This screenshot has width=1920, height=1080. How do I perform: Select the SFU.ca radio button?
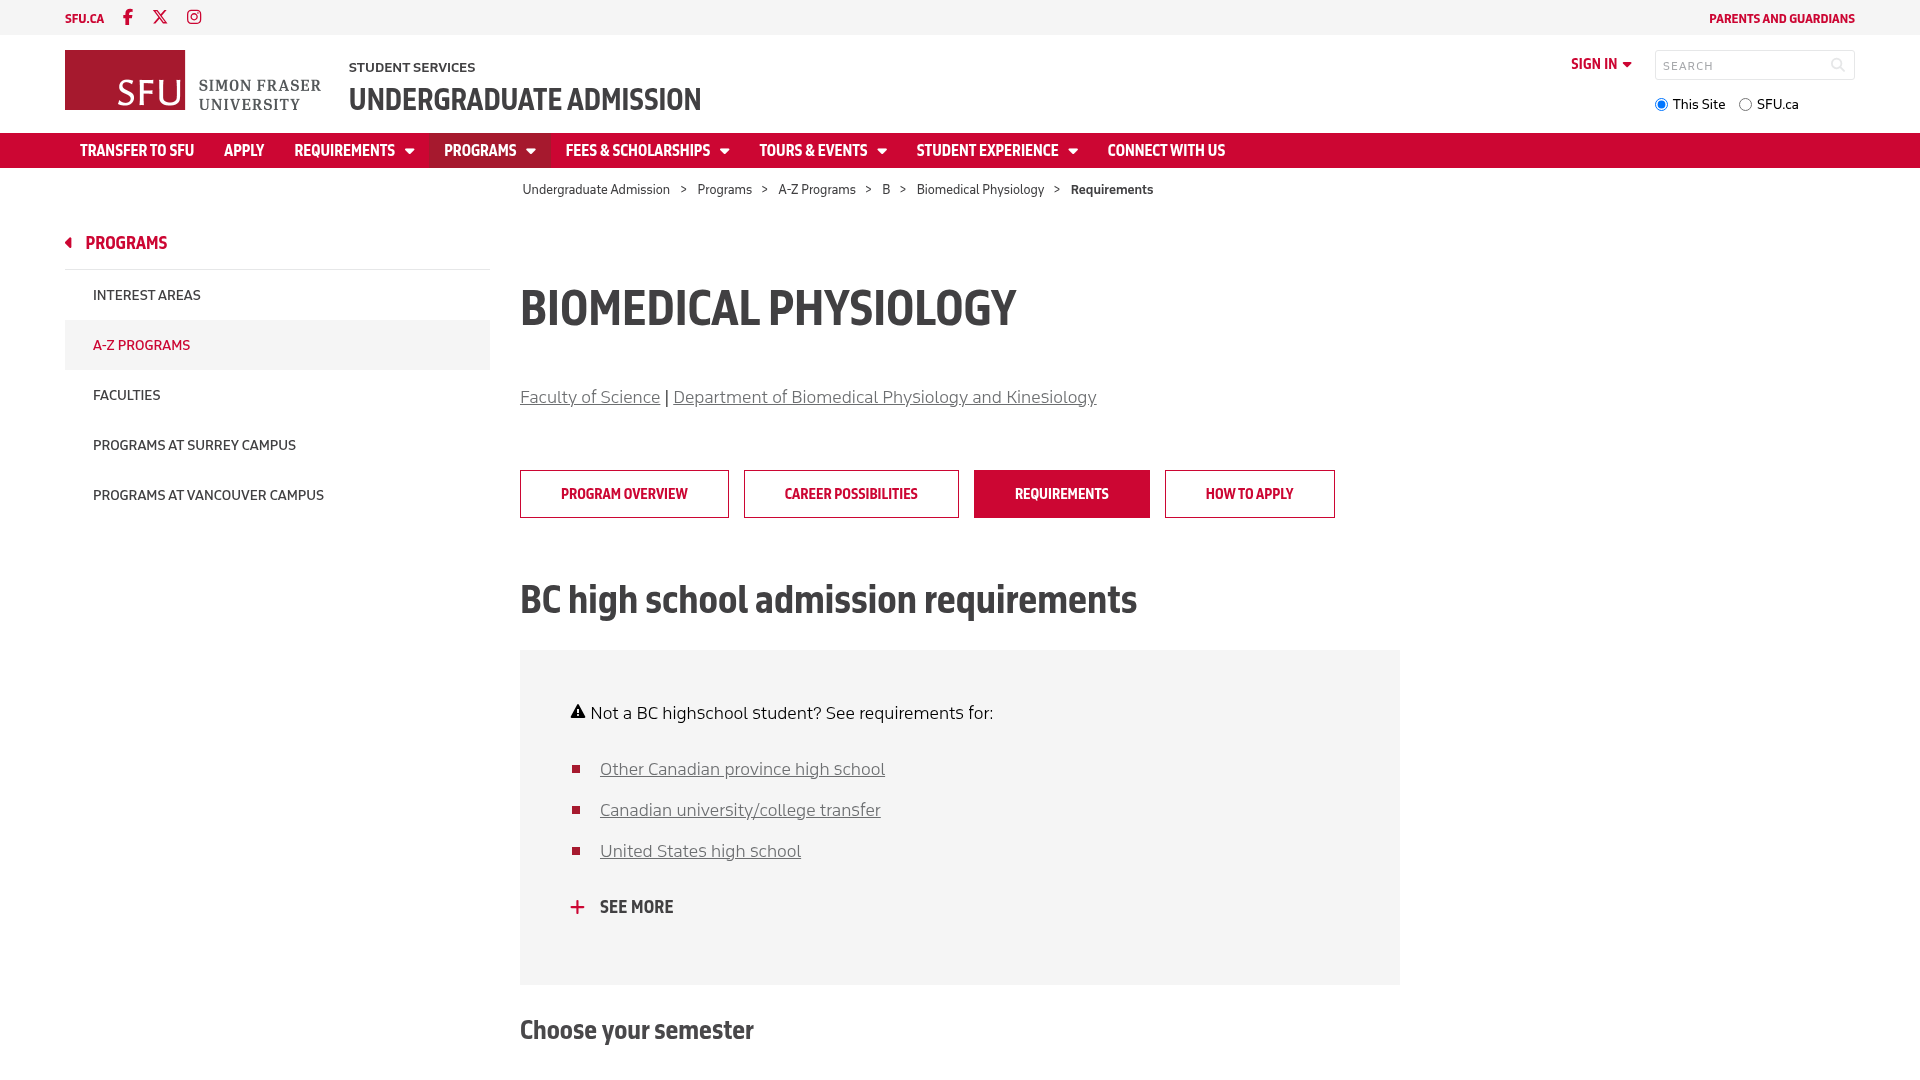click(1745, 105)
